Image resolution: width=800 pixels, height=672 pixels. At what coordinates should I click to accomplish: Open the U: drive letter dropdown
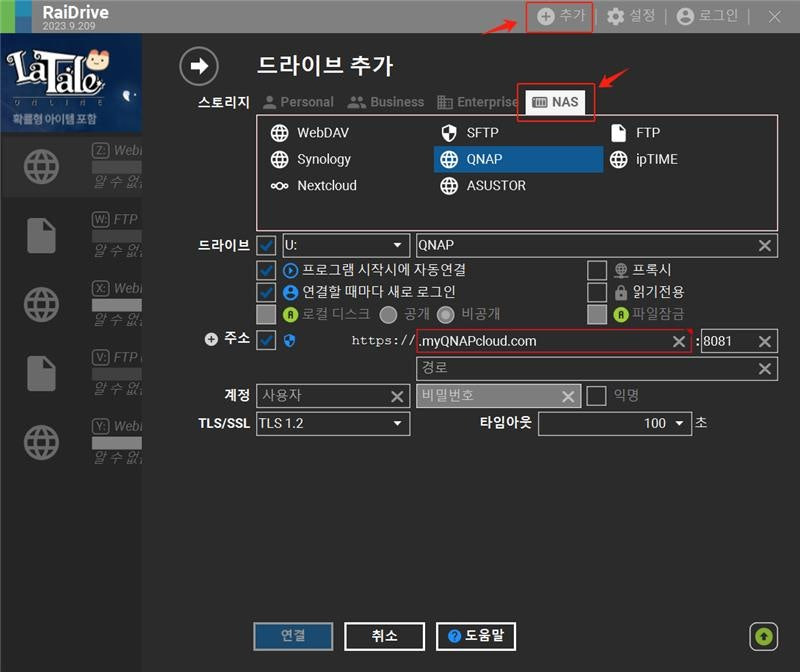click(x=346, y=245)
